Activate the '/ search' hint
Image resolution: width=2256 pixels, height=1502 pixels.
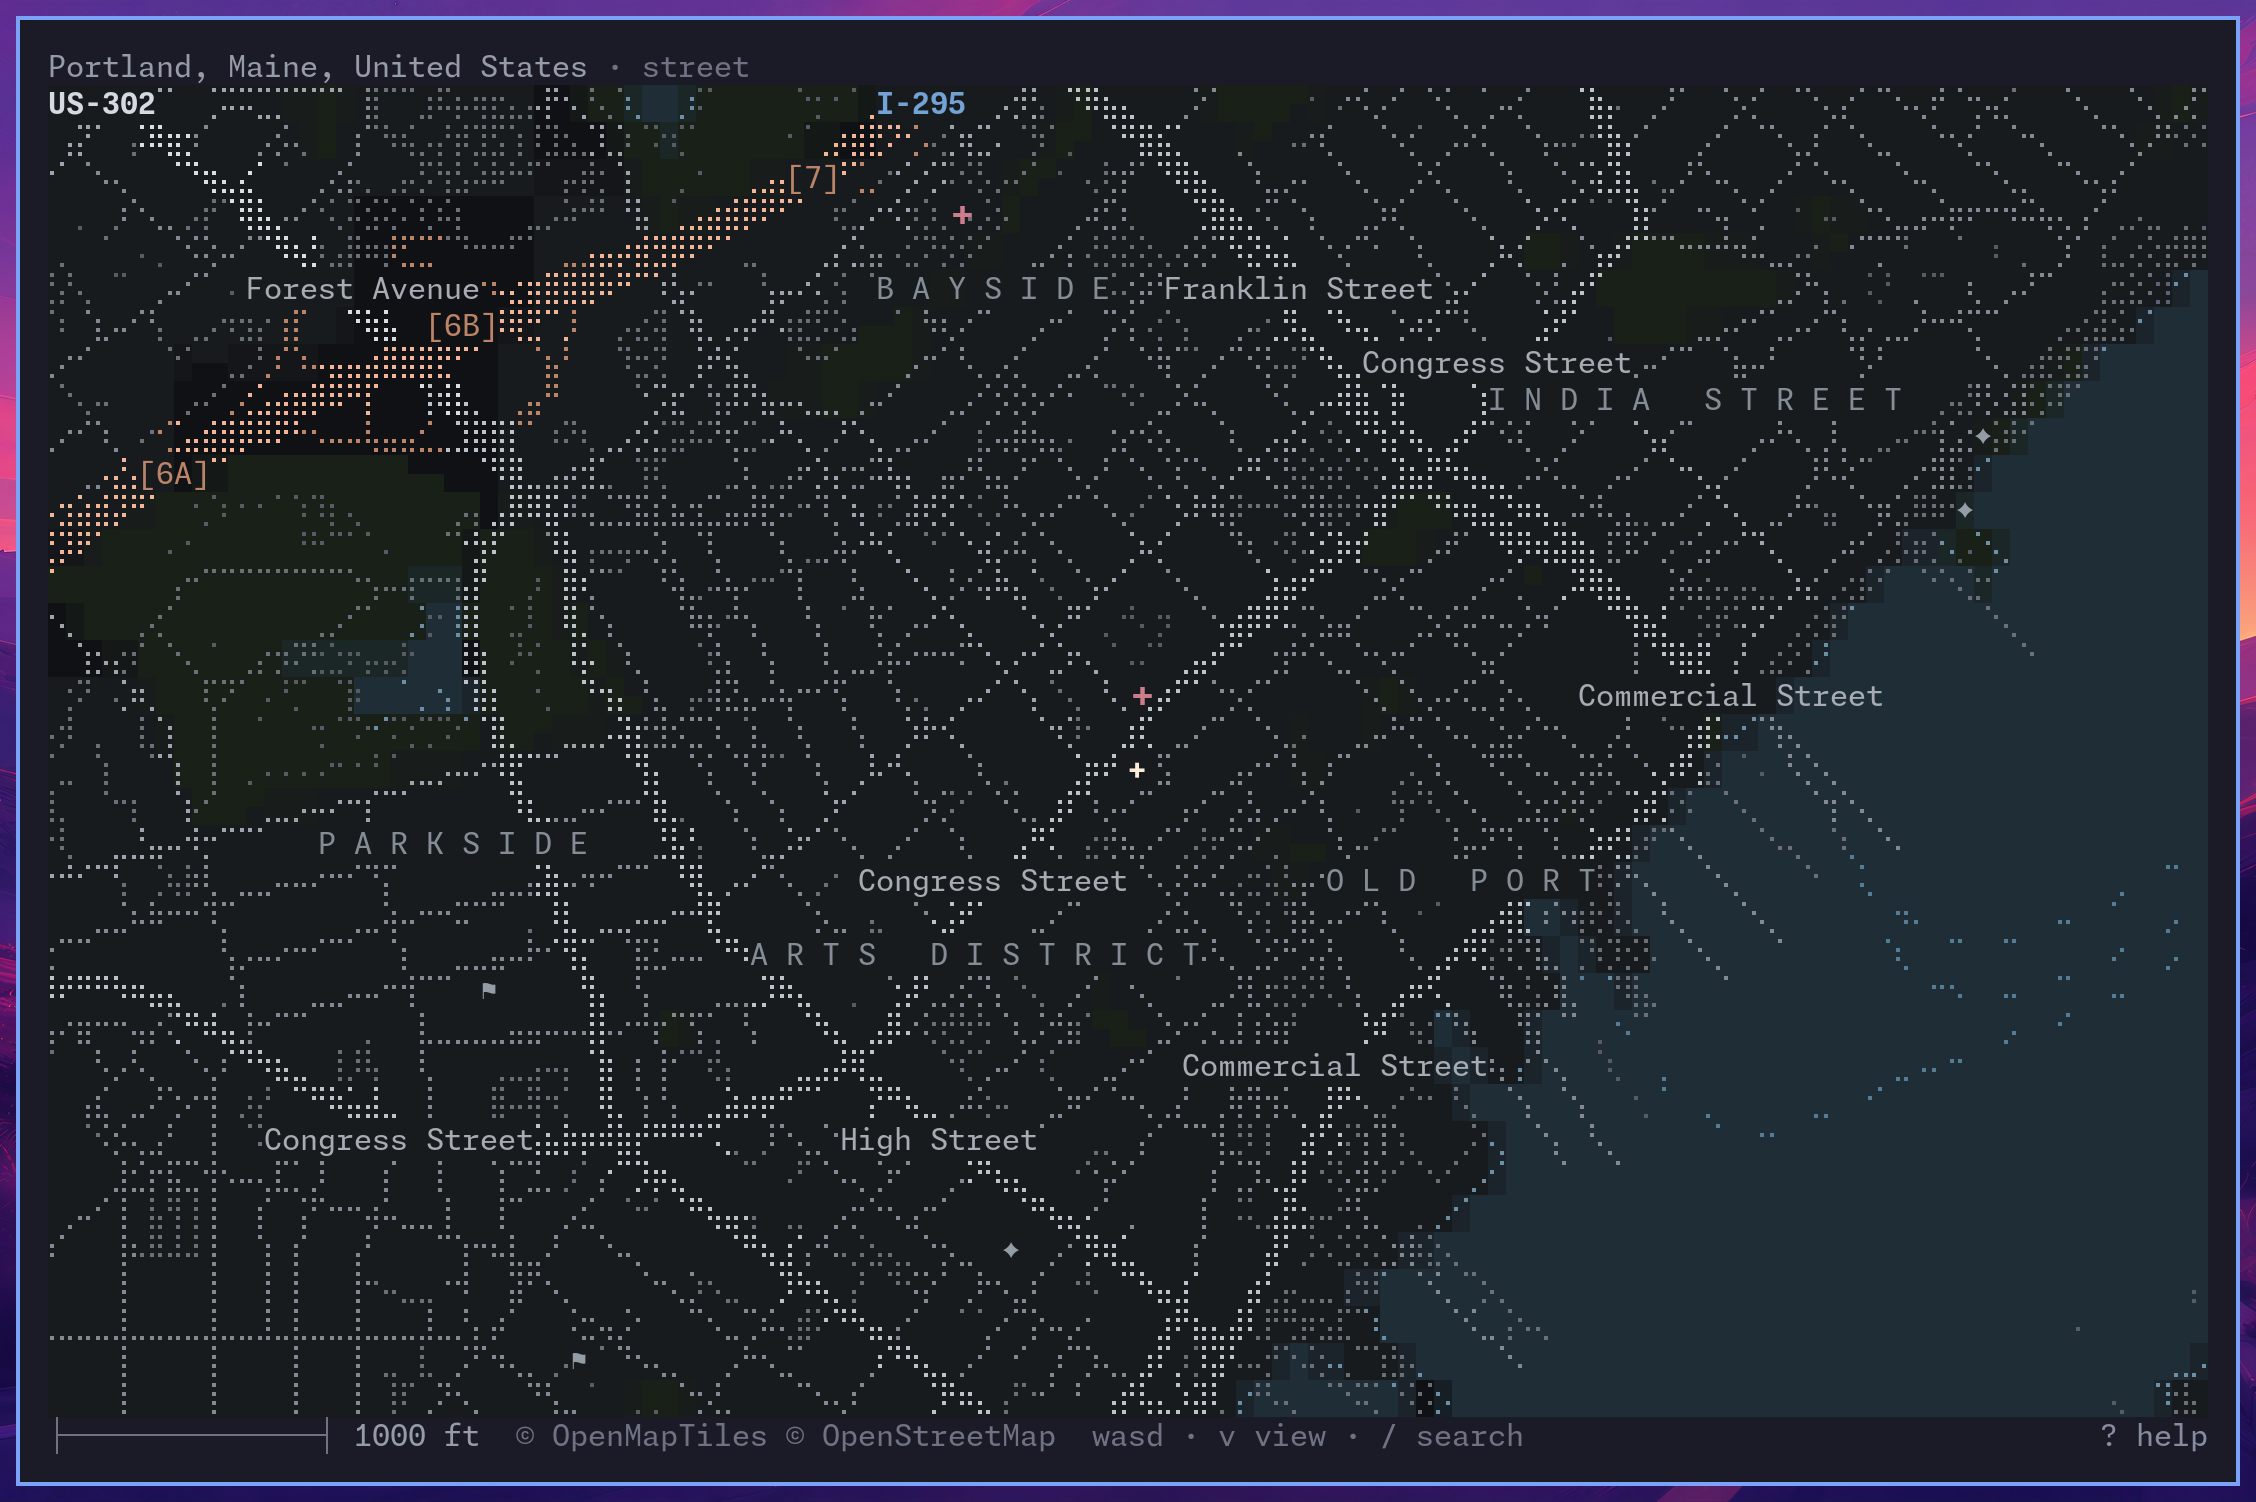tap(1451, 1436)
